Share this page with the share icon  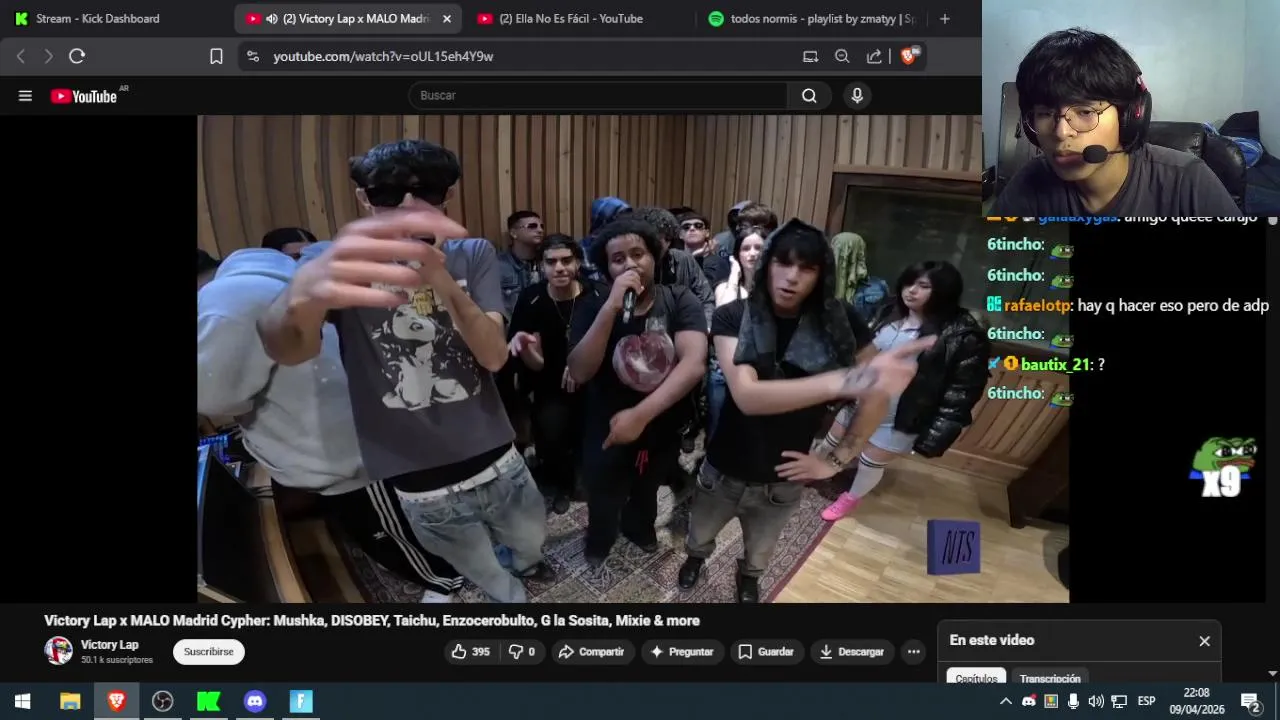point(874,56)
